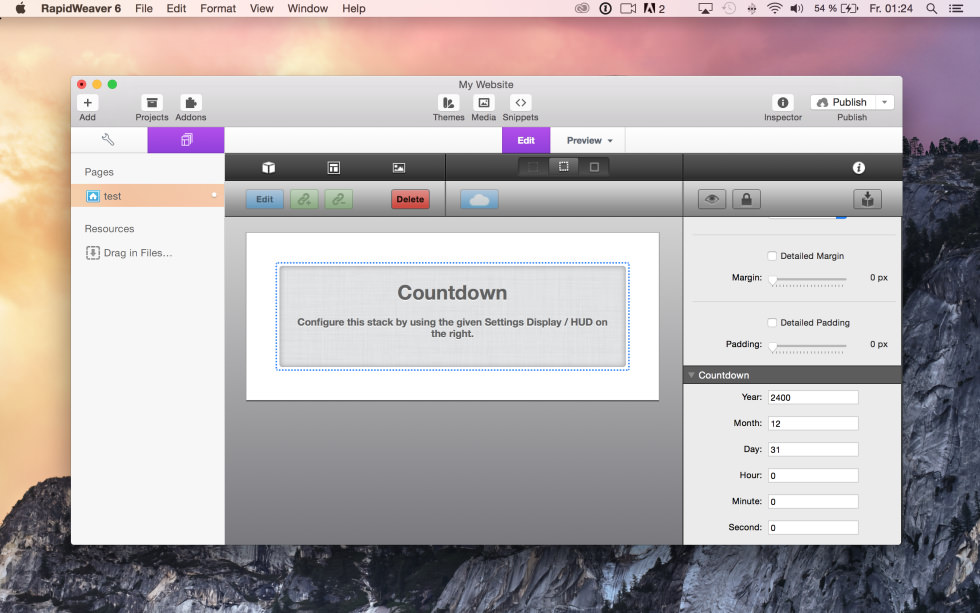Open the Projects toolbar icon

(152, 102)
